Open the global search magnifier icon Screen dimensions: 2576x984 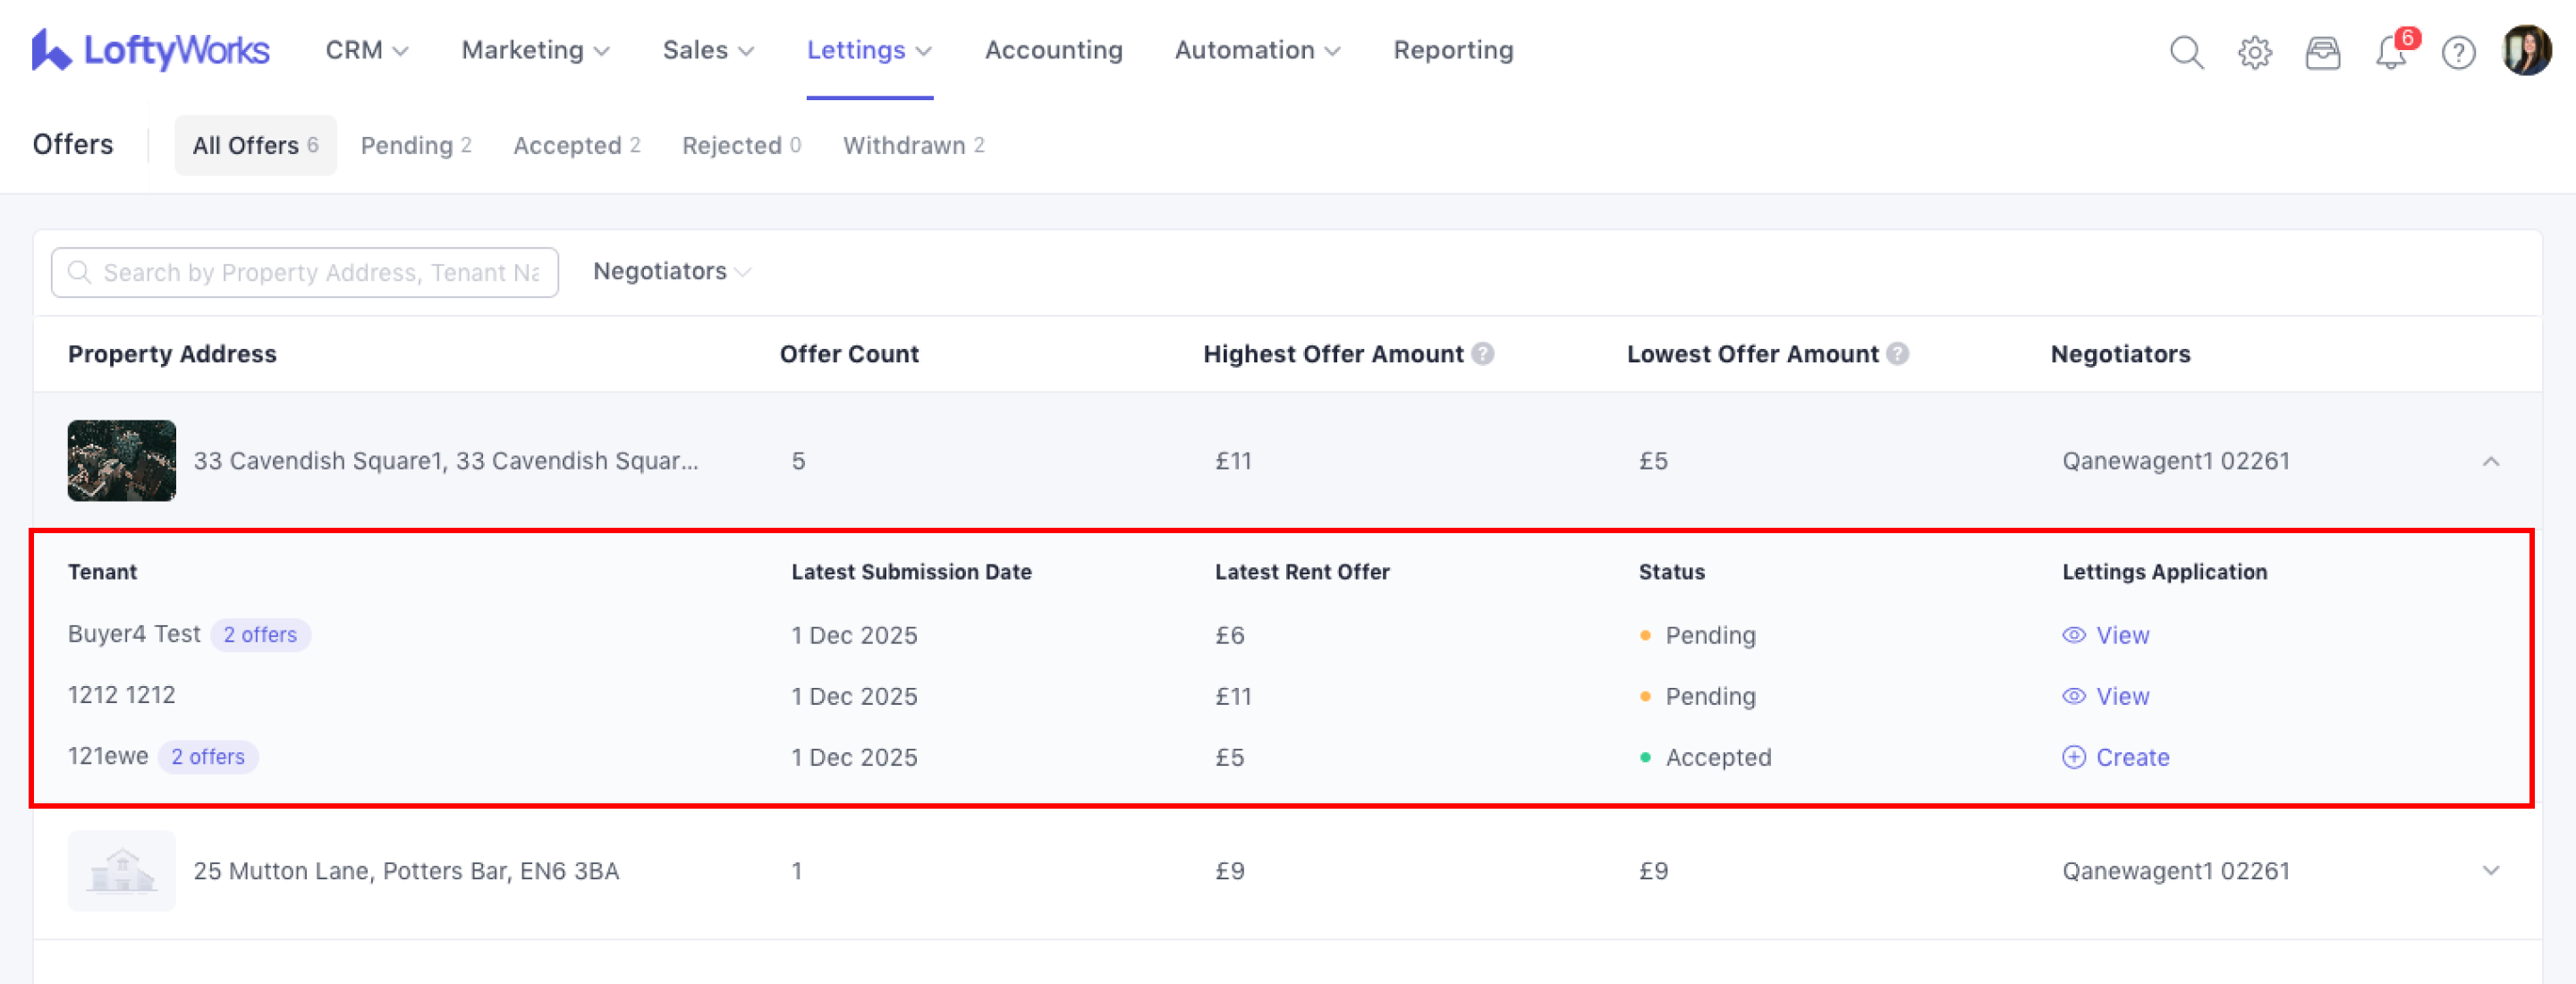(2186, 51)
